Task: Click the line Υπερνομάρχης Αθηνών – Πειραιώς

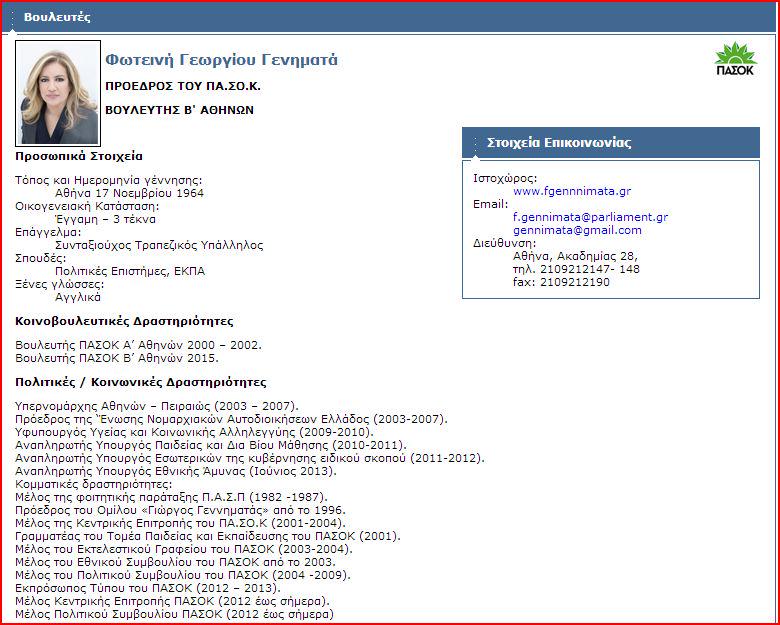Action: point(157,406)
